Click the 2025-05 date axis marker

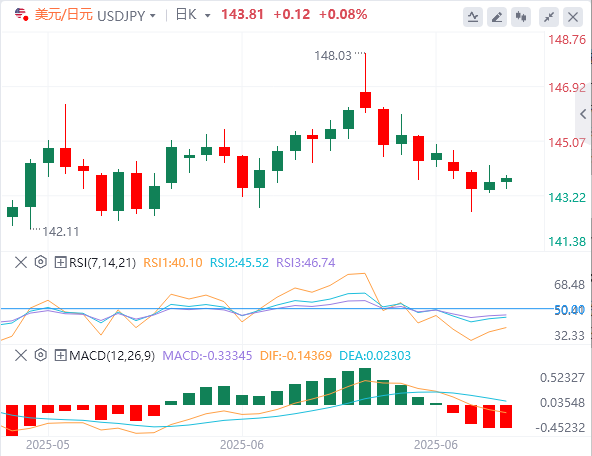coord(48,445)
